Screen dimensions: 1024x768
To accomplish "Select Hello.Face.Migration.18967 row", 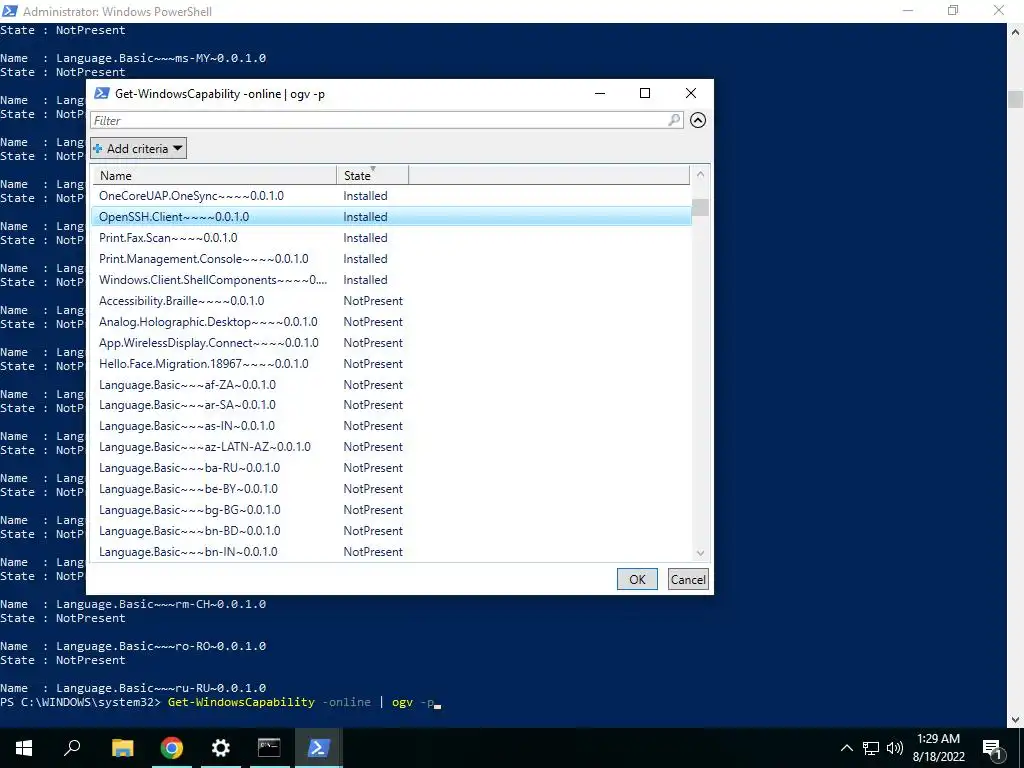I will (x=392, y=364).
